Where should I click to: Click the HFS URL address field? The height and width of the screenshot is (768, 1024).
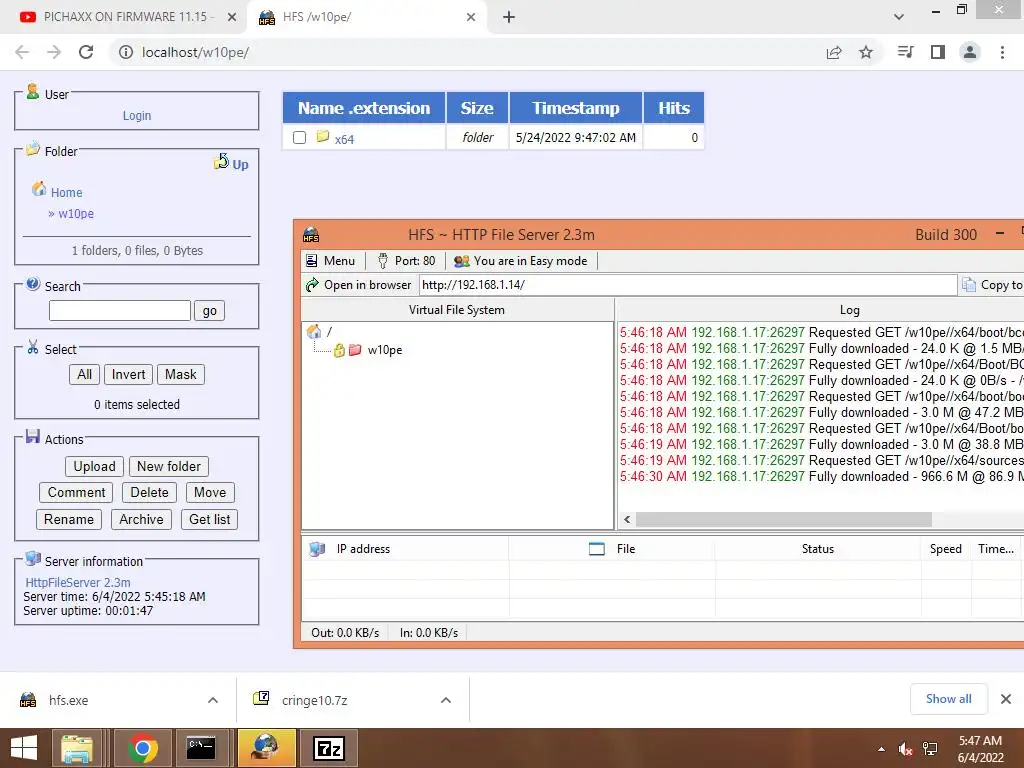point(688,285)
